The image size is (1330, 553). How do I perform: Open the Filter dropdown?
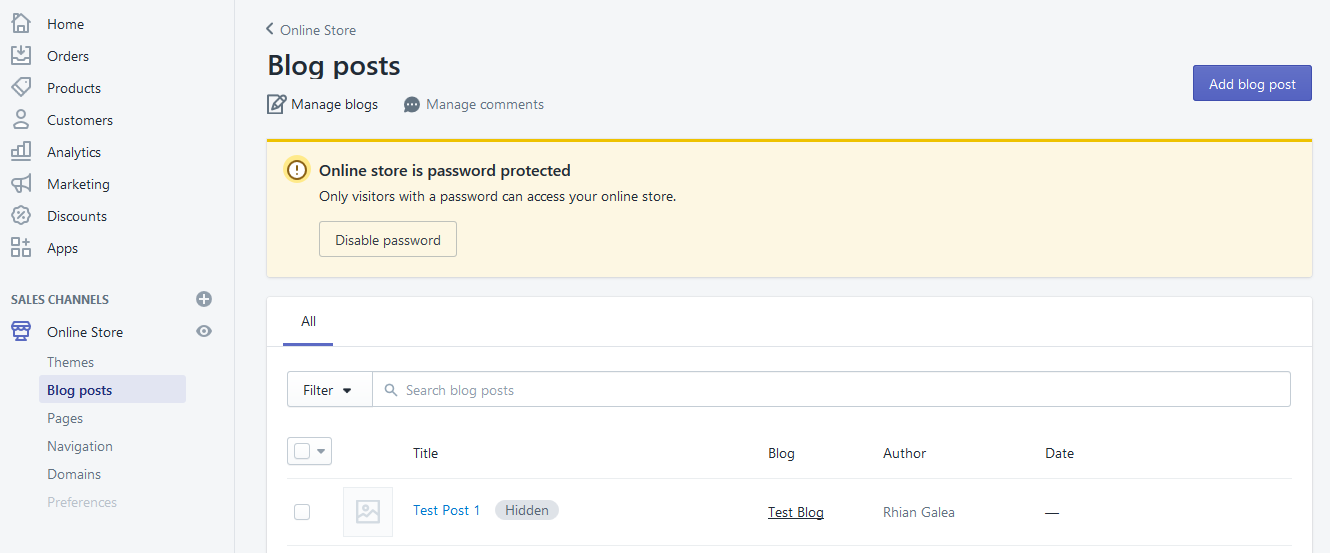[329, 390]
